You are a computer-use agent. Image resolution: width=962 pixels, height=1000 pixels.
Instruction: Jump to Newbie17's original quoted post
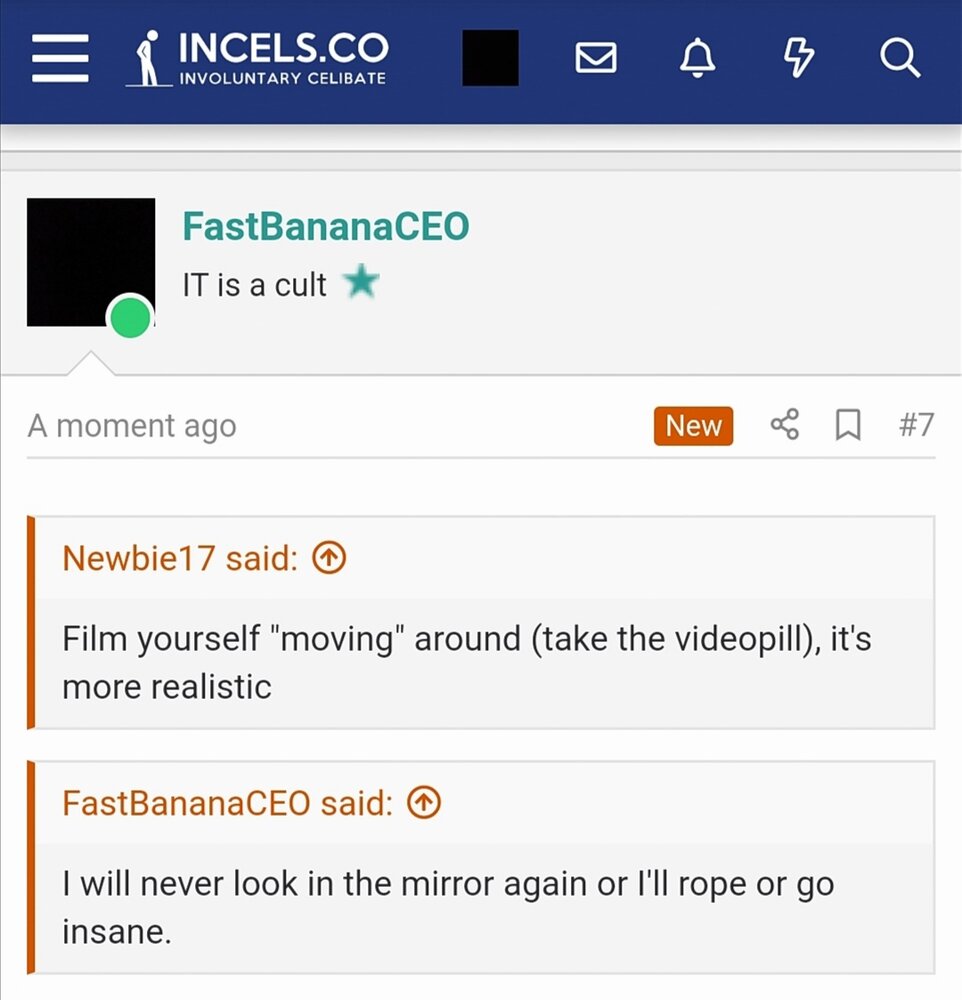tap(330, 559)
